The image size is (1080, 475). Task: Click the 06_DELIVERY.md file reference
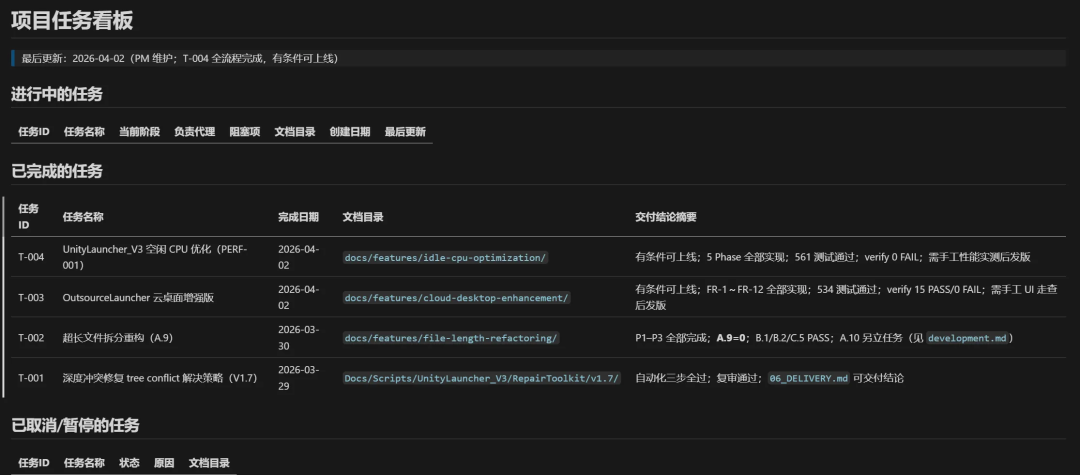[808, 378]
